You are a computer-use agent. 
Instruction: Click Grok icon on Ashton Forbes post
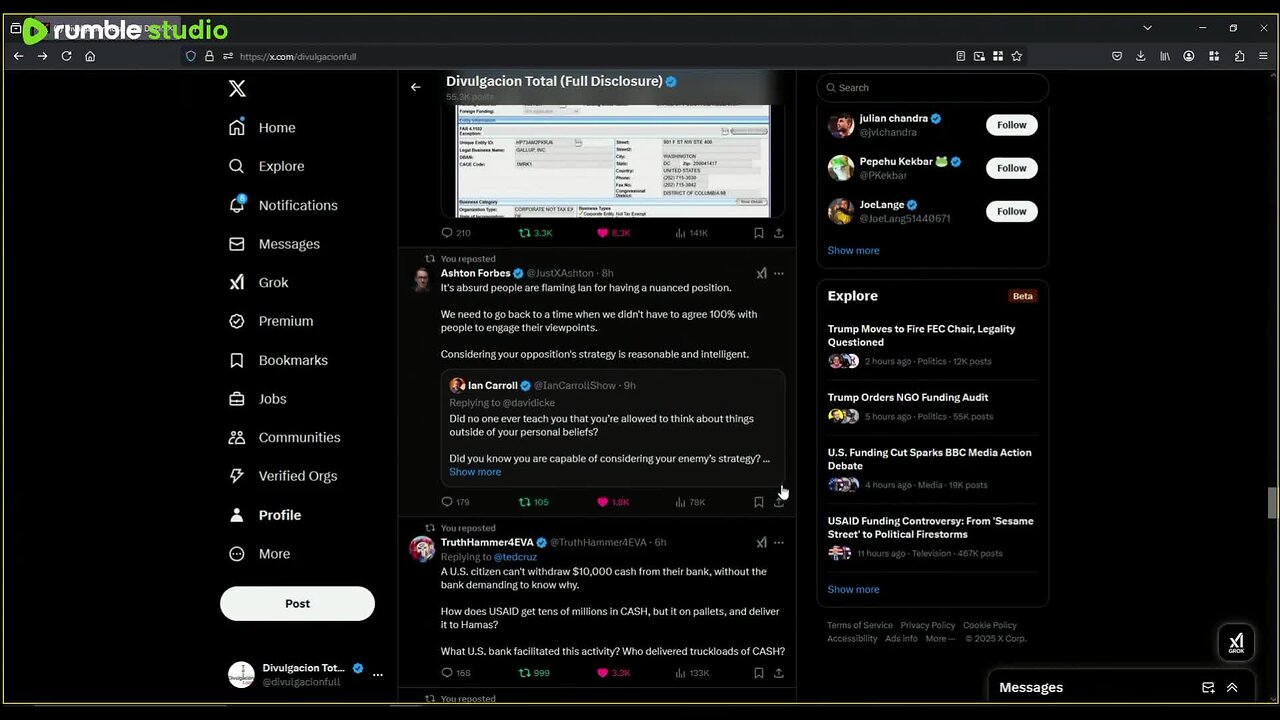761,273
